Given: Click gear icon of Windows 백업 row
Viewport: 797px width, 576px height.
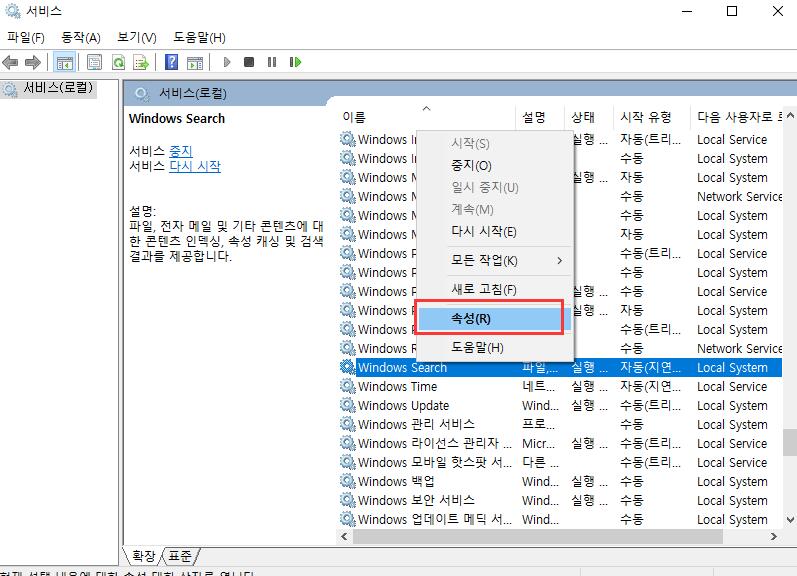Looking at the screenshot, I should [x=348, y=481].
